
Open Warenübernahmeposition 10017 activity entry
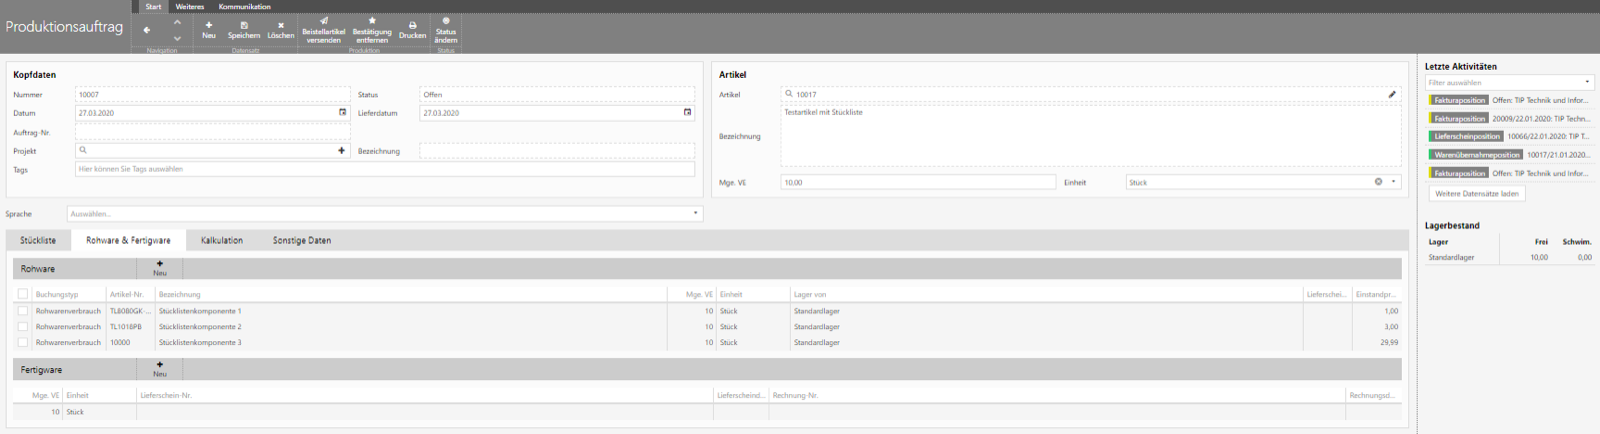(x=1509, y=155)
